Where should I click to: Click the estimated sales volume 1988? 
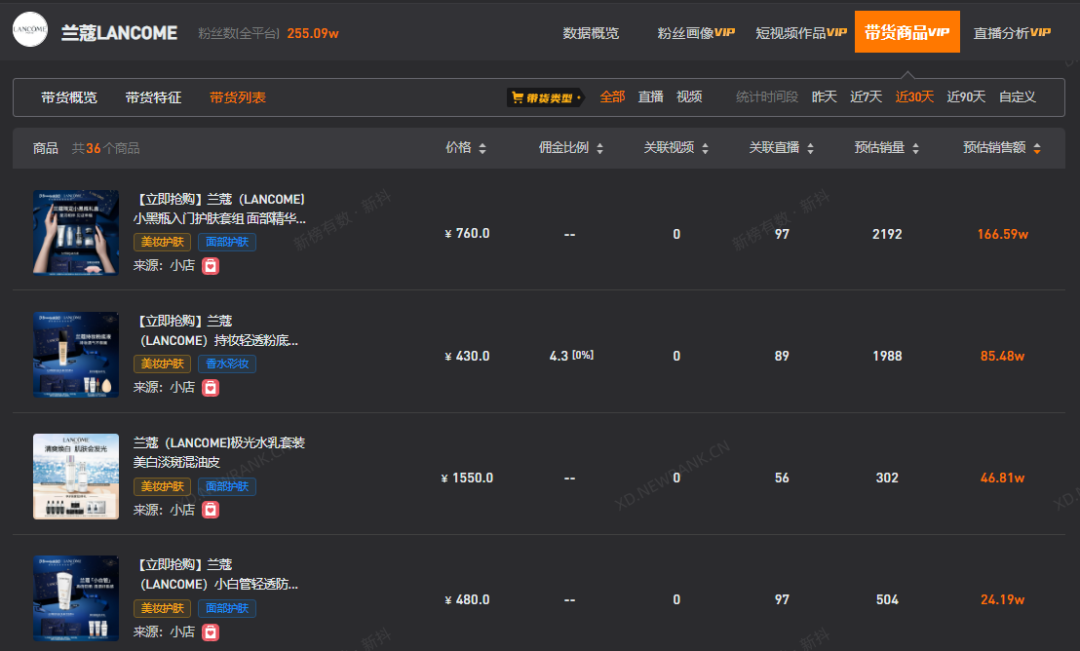click(x=887, y=356)
